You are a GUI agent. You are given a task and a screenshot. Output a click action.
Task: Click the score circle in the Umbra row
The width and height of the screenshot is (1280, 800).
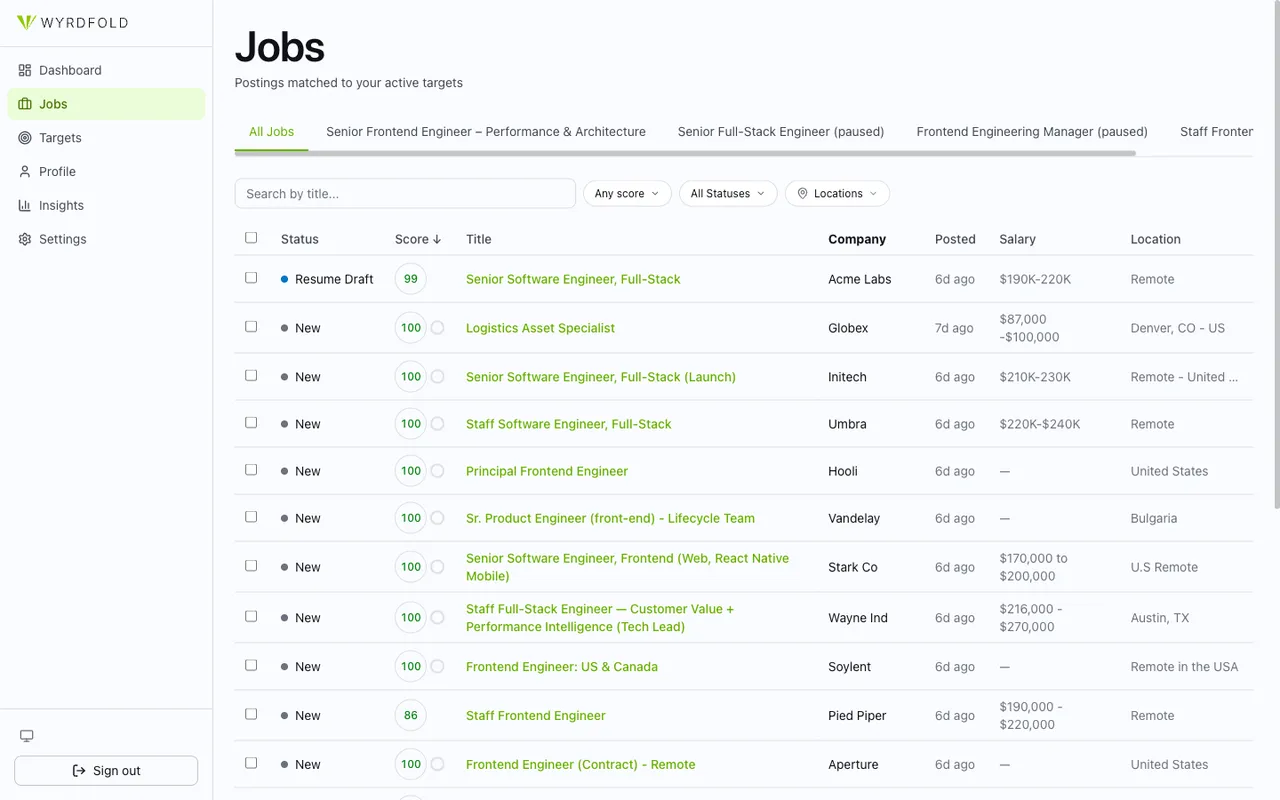(x=437, y=424)
